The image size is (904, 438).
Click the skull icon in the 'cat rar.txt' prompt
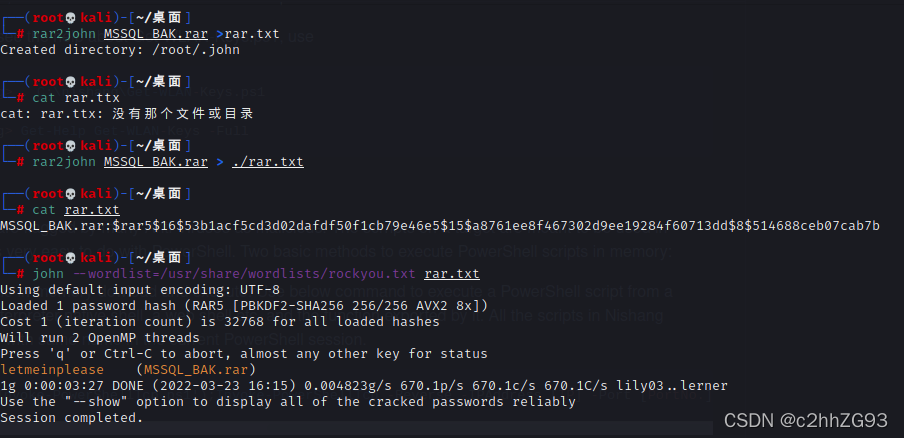tap(71, 193)
